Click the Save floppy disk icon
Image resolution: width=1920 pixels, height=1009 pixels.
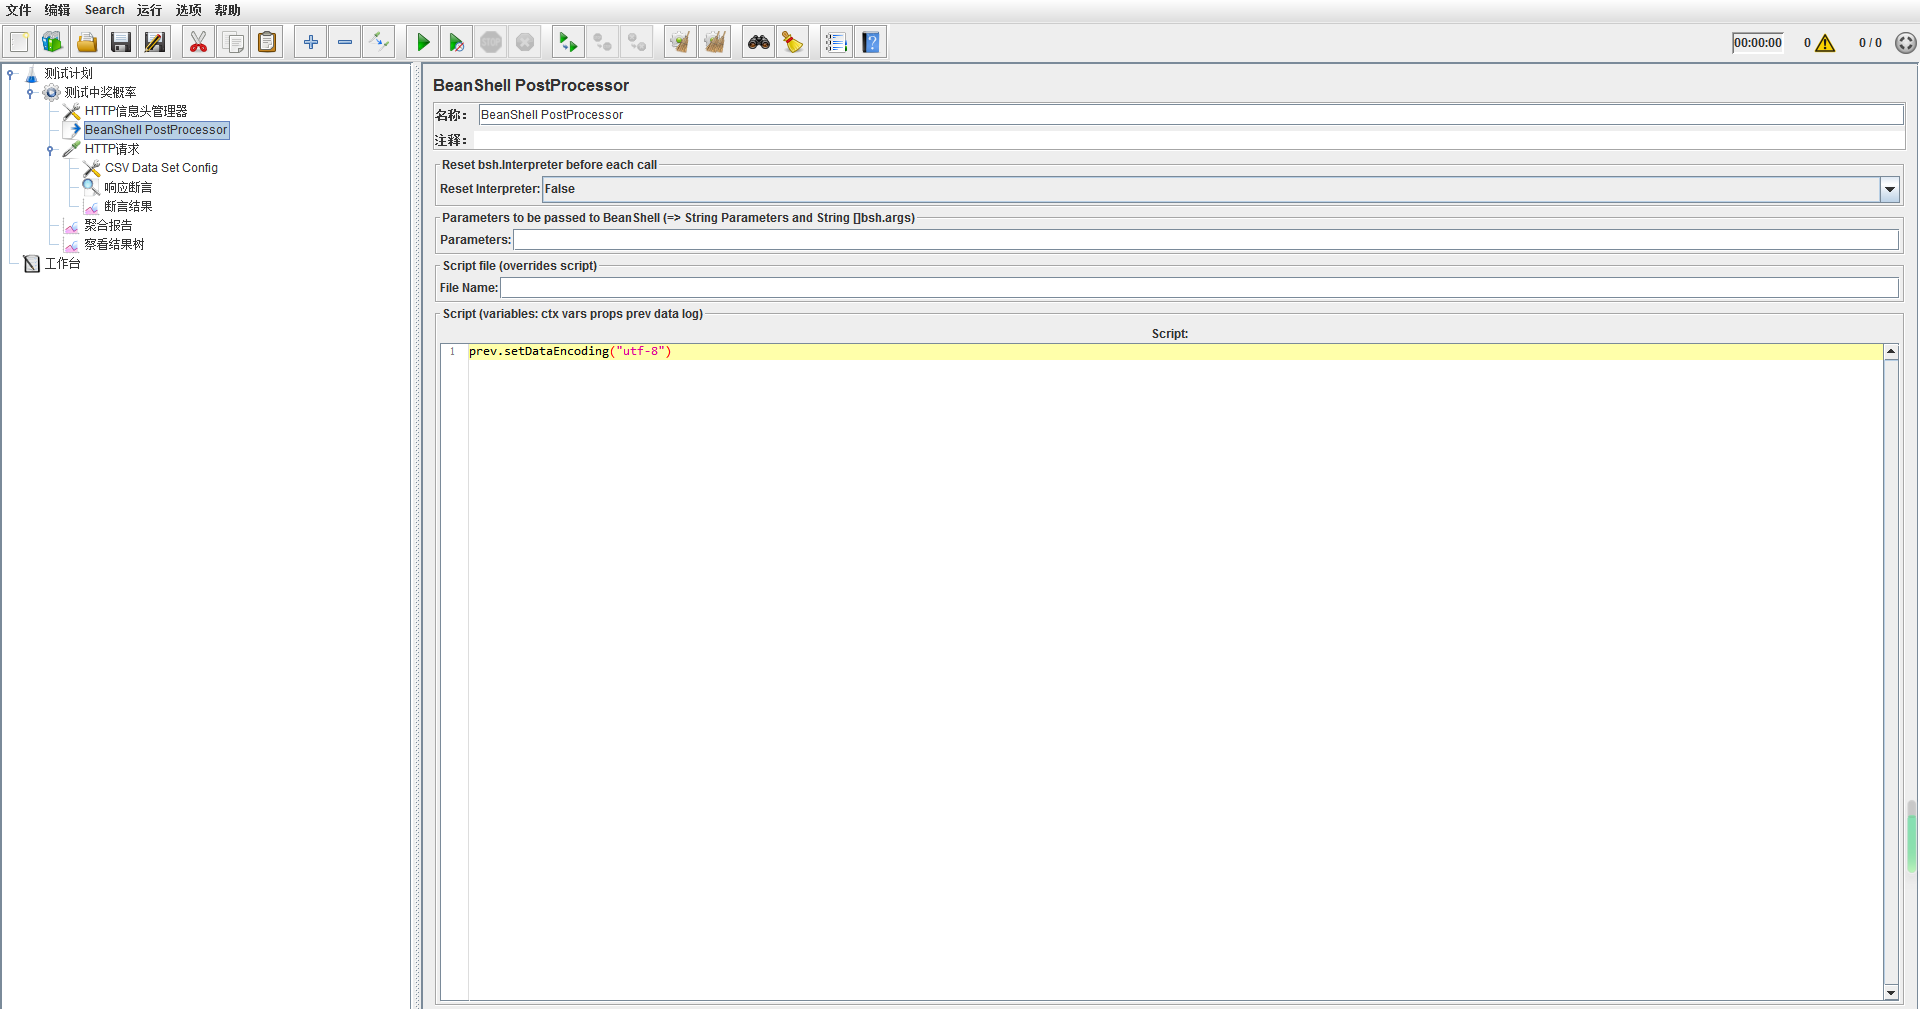click(121, 42)
